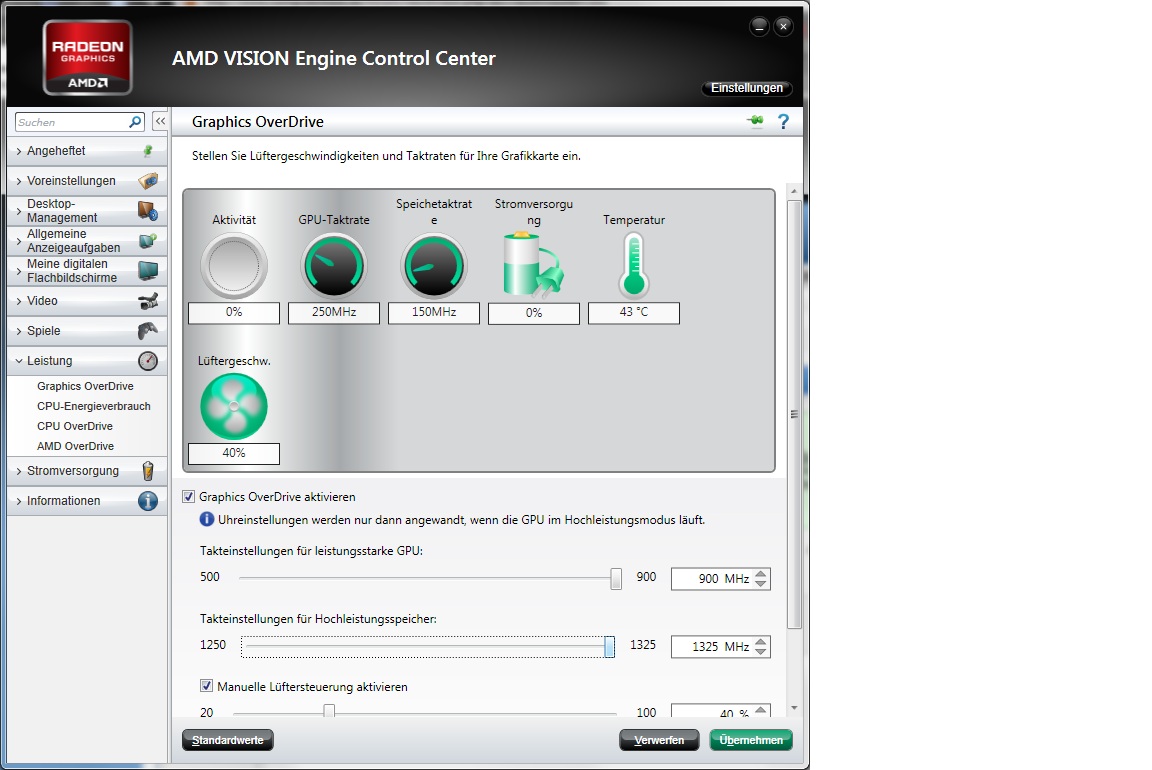Click the Video camera icon
Image resolution: width=1152 pixels, height=770 pixels.
pos(148,301)
